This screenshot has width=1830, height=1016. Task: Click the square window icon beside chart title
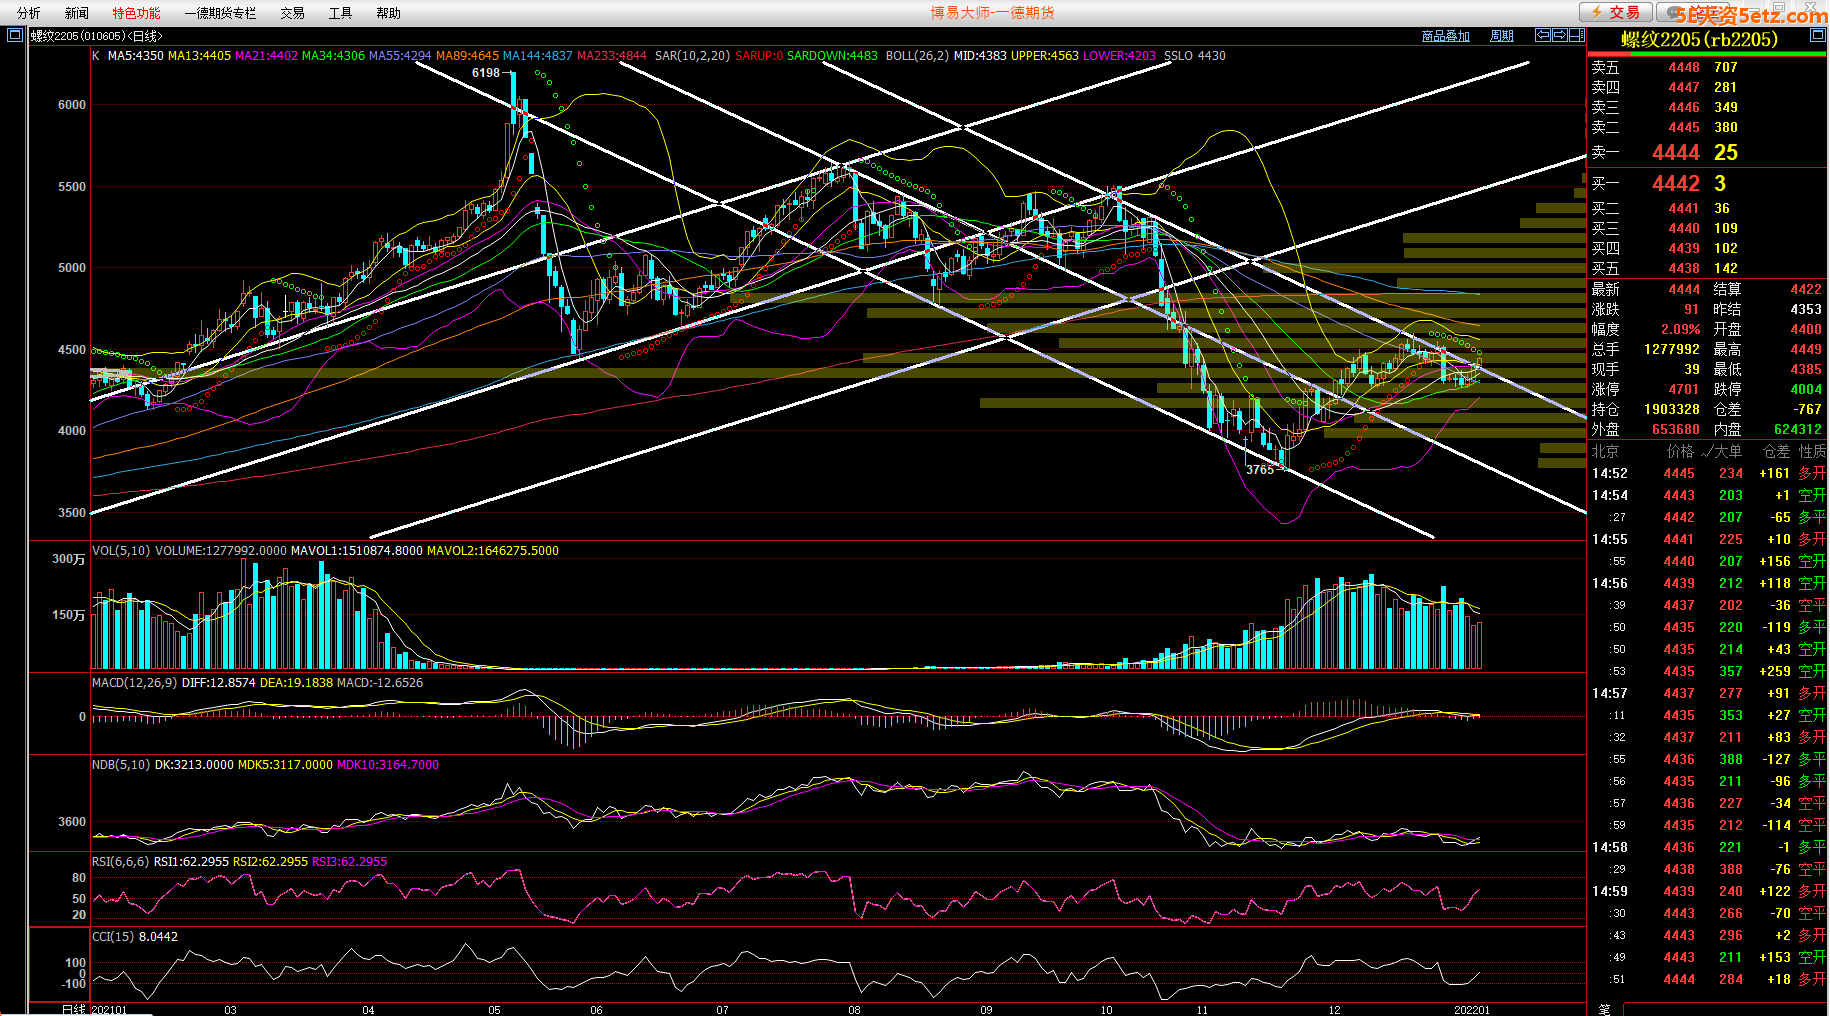(14, 35)
